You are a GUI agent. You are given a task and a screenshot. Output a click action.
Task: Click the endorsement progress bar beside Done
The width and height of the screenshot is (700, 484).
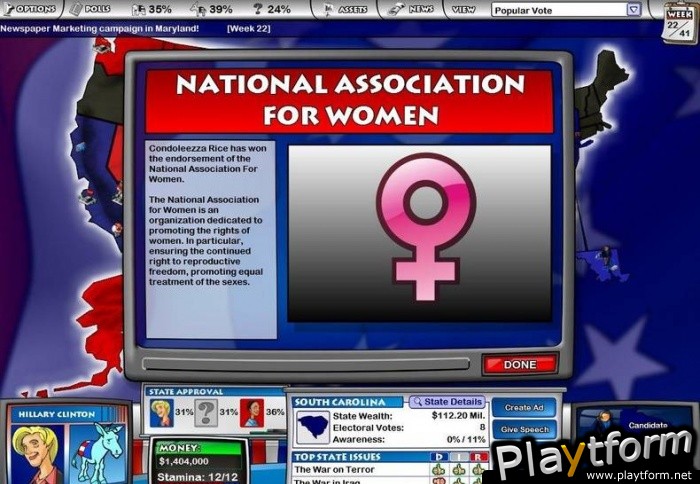pyautogui.click(x=305, y=364)
